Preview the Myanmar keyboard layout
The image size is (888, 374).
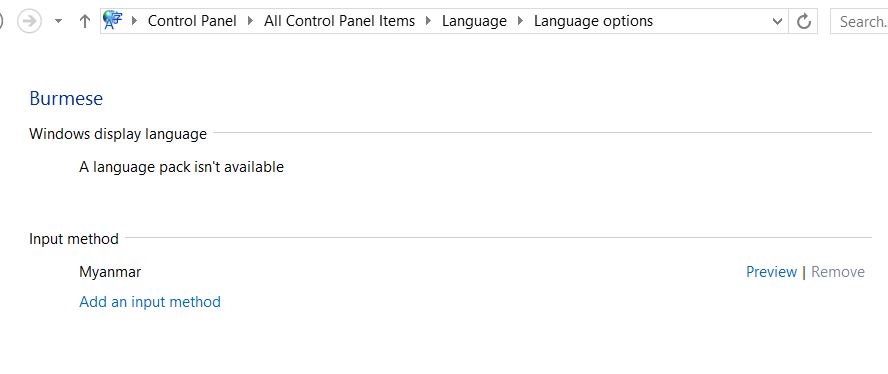[x=771, y=272]
